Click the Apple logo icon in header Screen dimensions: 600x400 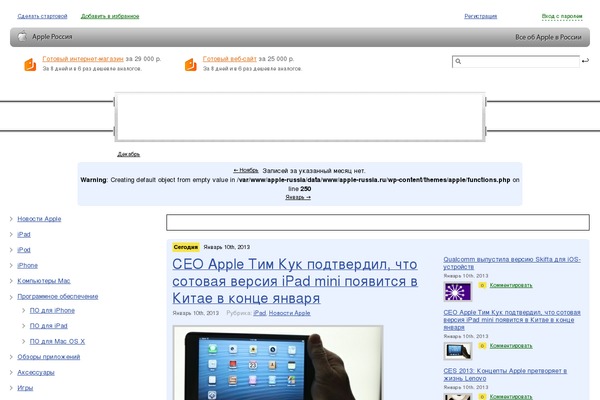(x=23, y=36)
